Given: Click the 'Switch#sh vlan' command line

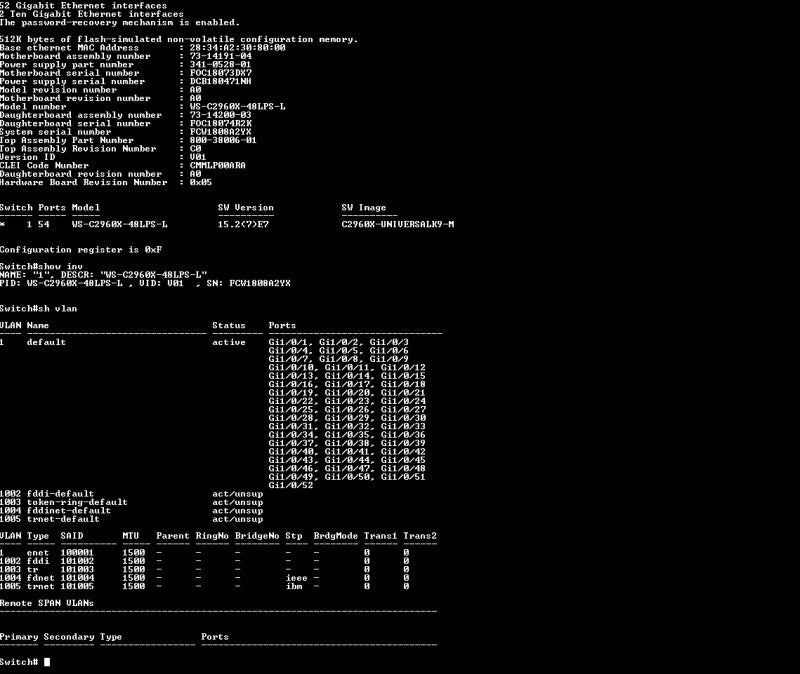Looking at the screenshot, I should [38, 309].
